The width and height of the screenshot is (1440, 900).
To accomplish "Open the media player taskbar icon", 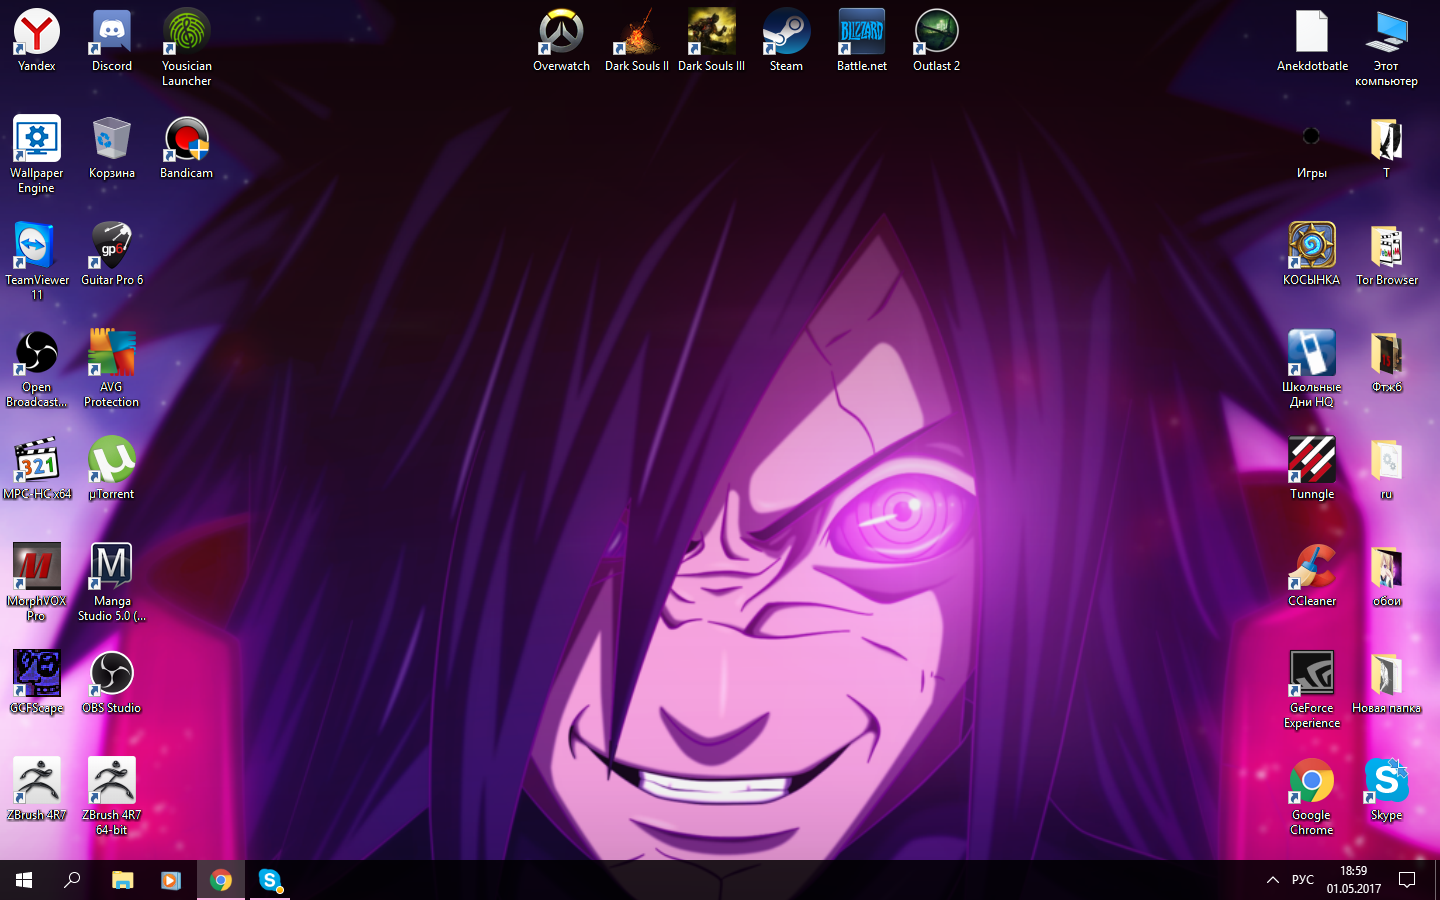I will 171,880.
